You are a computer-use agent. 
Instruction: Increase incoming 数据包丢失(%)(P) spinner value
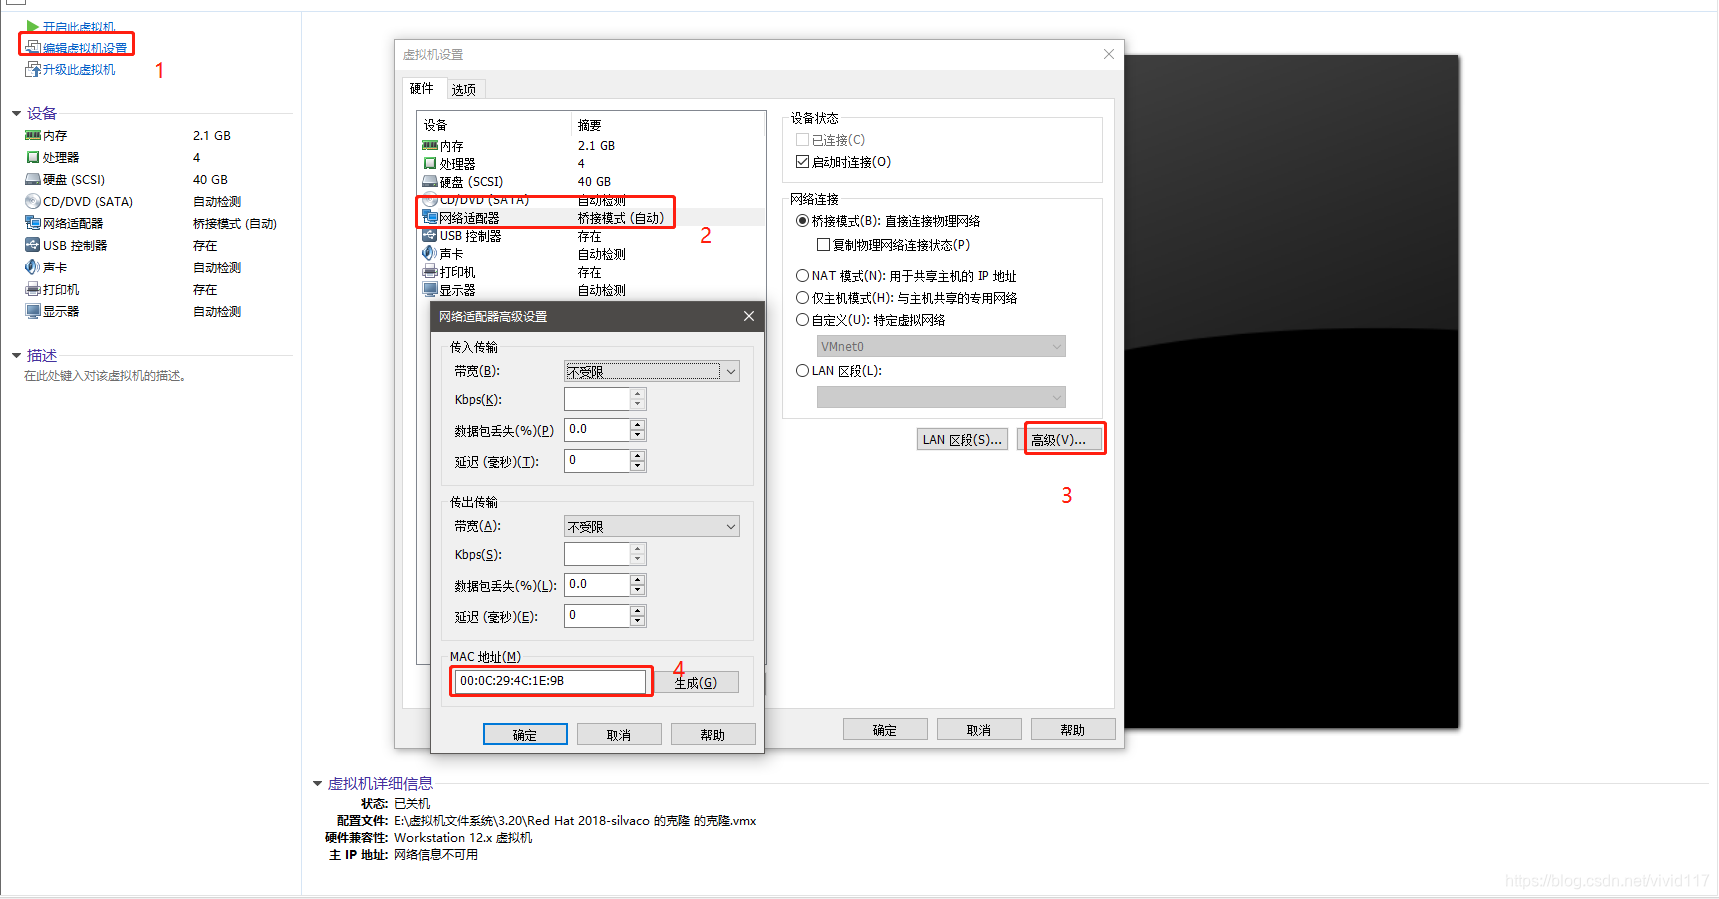(x=638, y=424)
